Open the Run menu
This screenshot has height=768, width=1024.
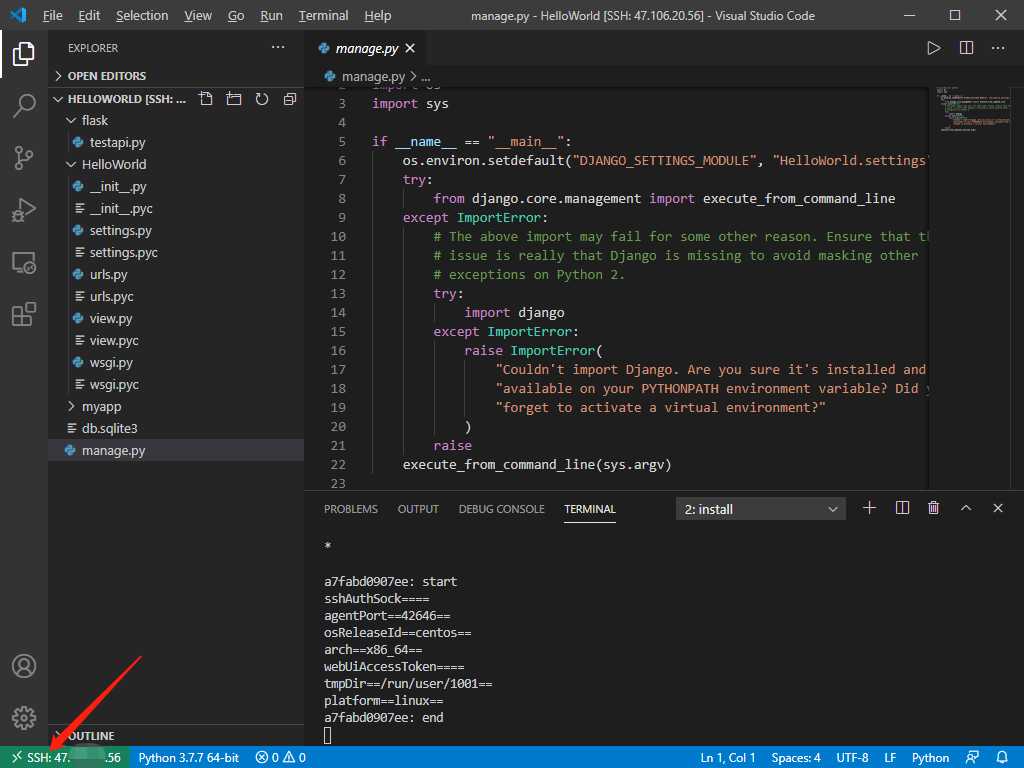point(271,15)
